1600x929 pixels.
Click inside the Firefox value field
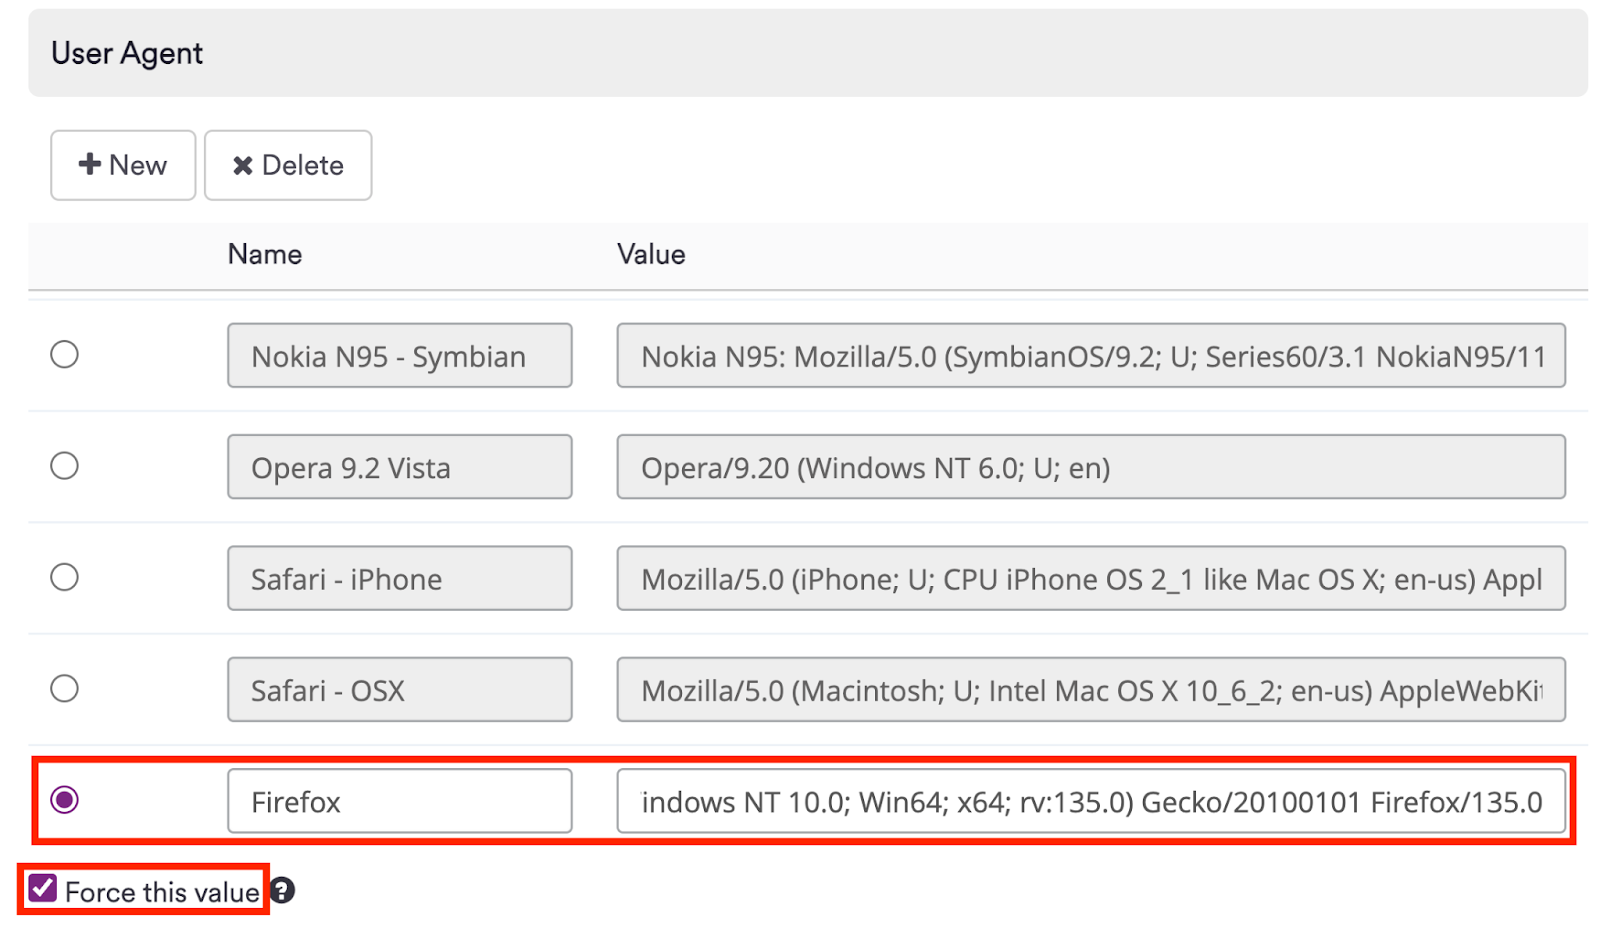(1090, 801)
